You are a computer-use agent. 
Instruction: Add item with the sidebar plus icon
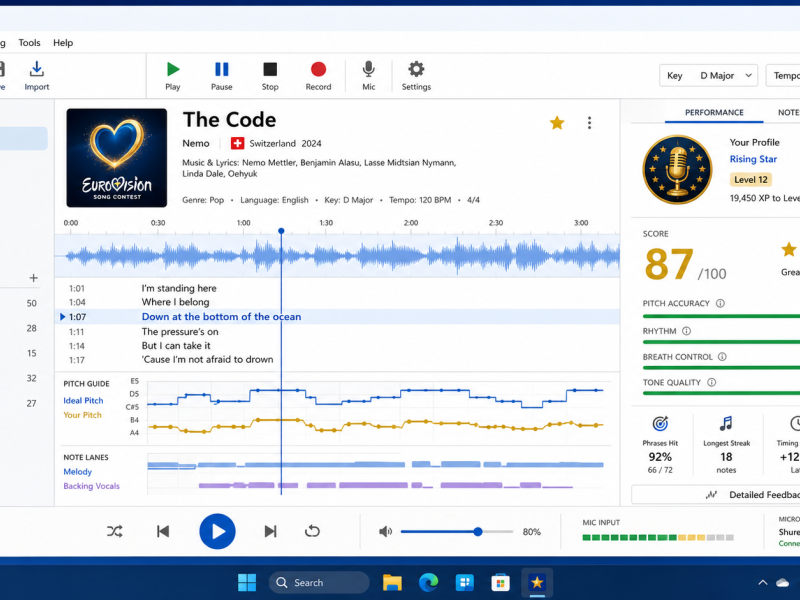34,278
